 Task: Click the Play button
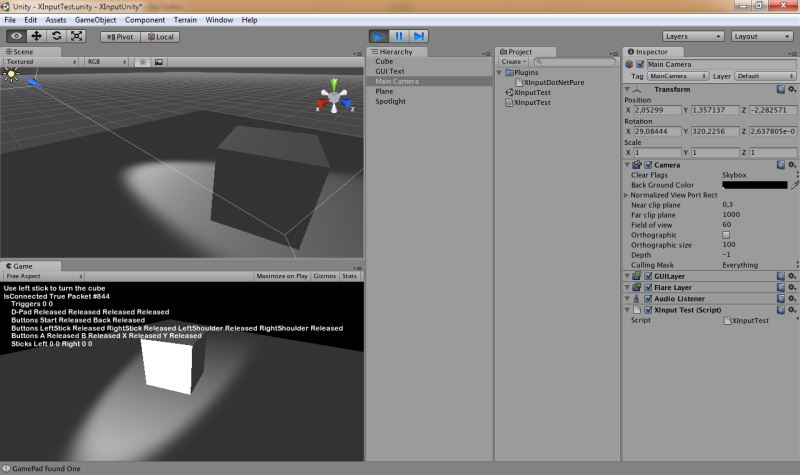(x=379, y=36)
